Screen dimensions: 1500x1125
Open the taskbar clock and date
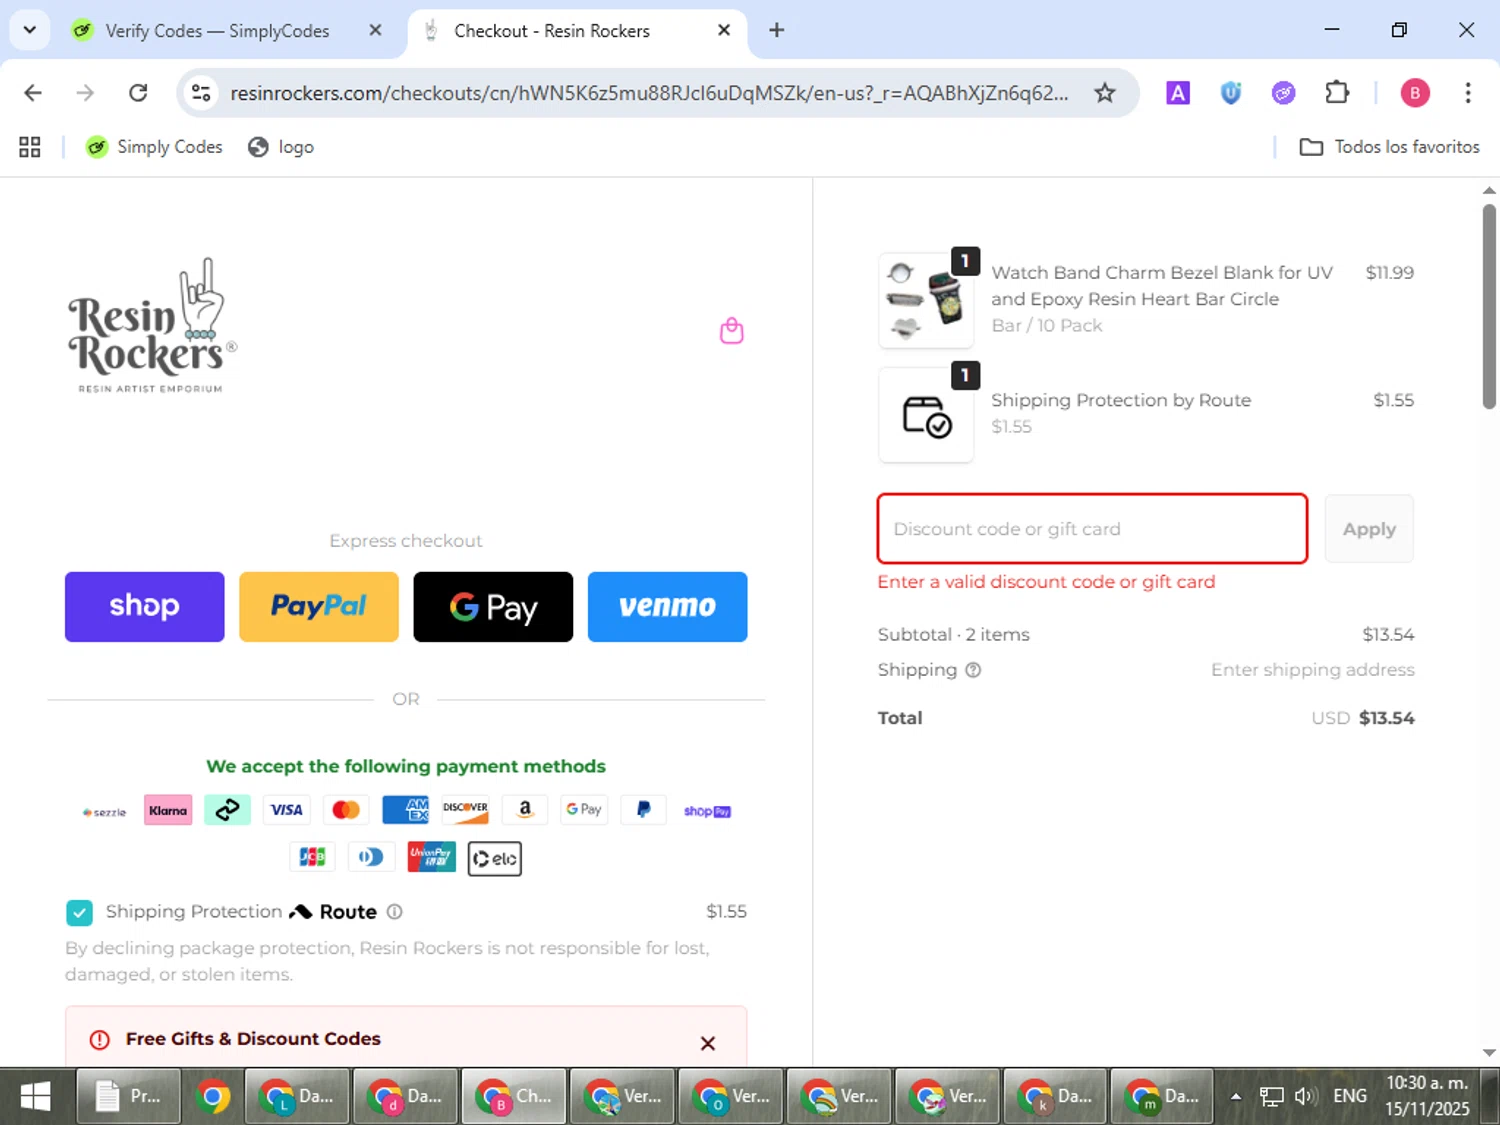1427,1097
